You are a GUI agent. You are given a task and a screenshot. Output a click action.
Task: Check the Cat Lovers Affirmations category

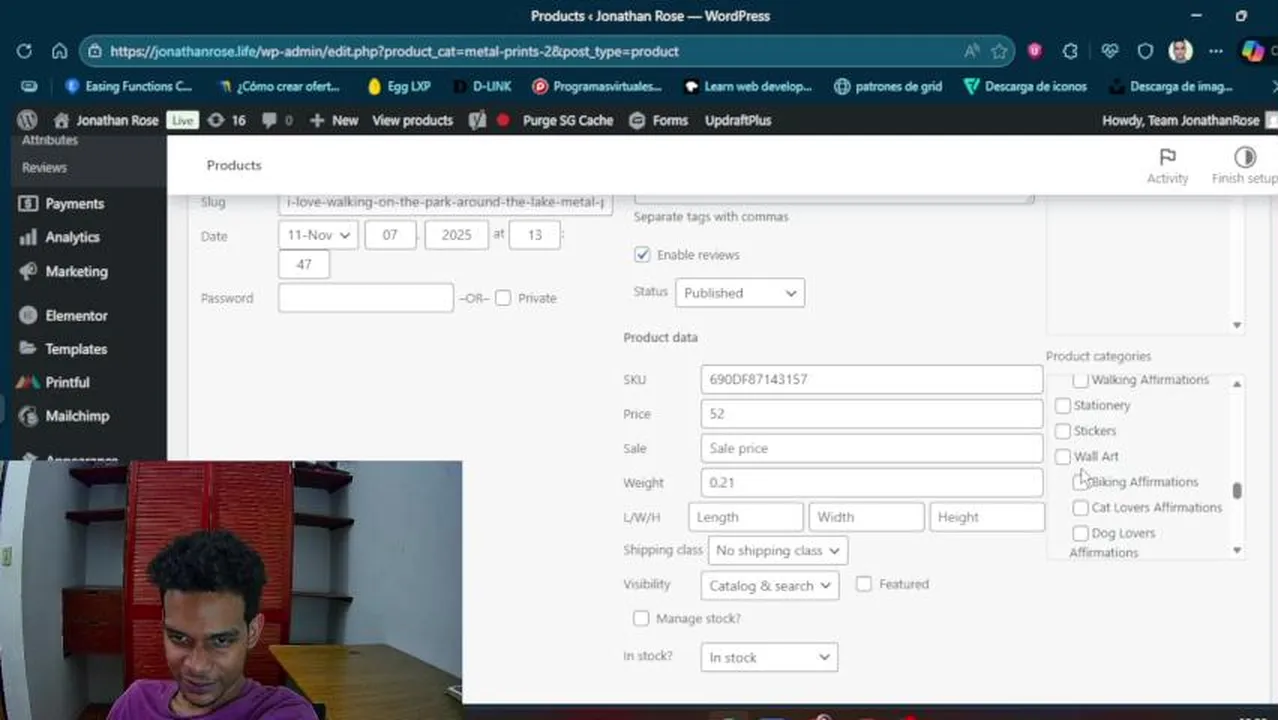tap(1080, 508)
